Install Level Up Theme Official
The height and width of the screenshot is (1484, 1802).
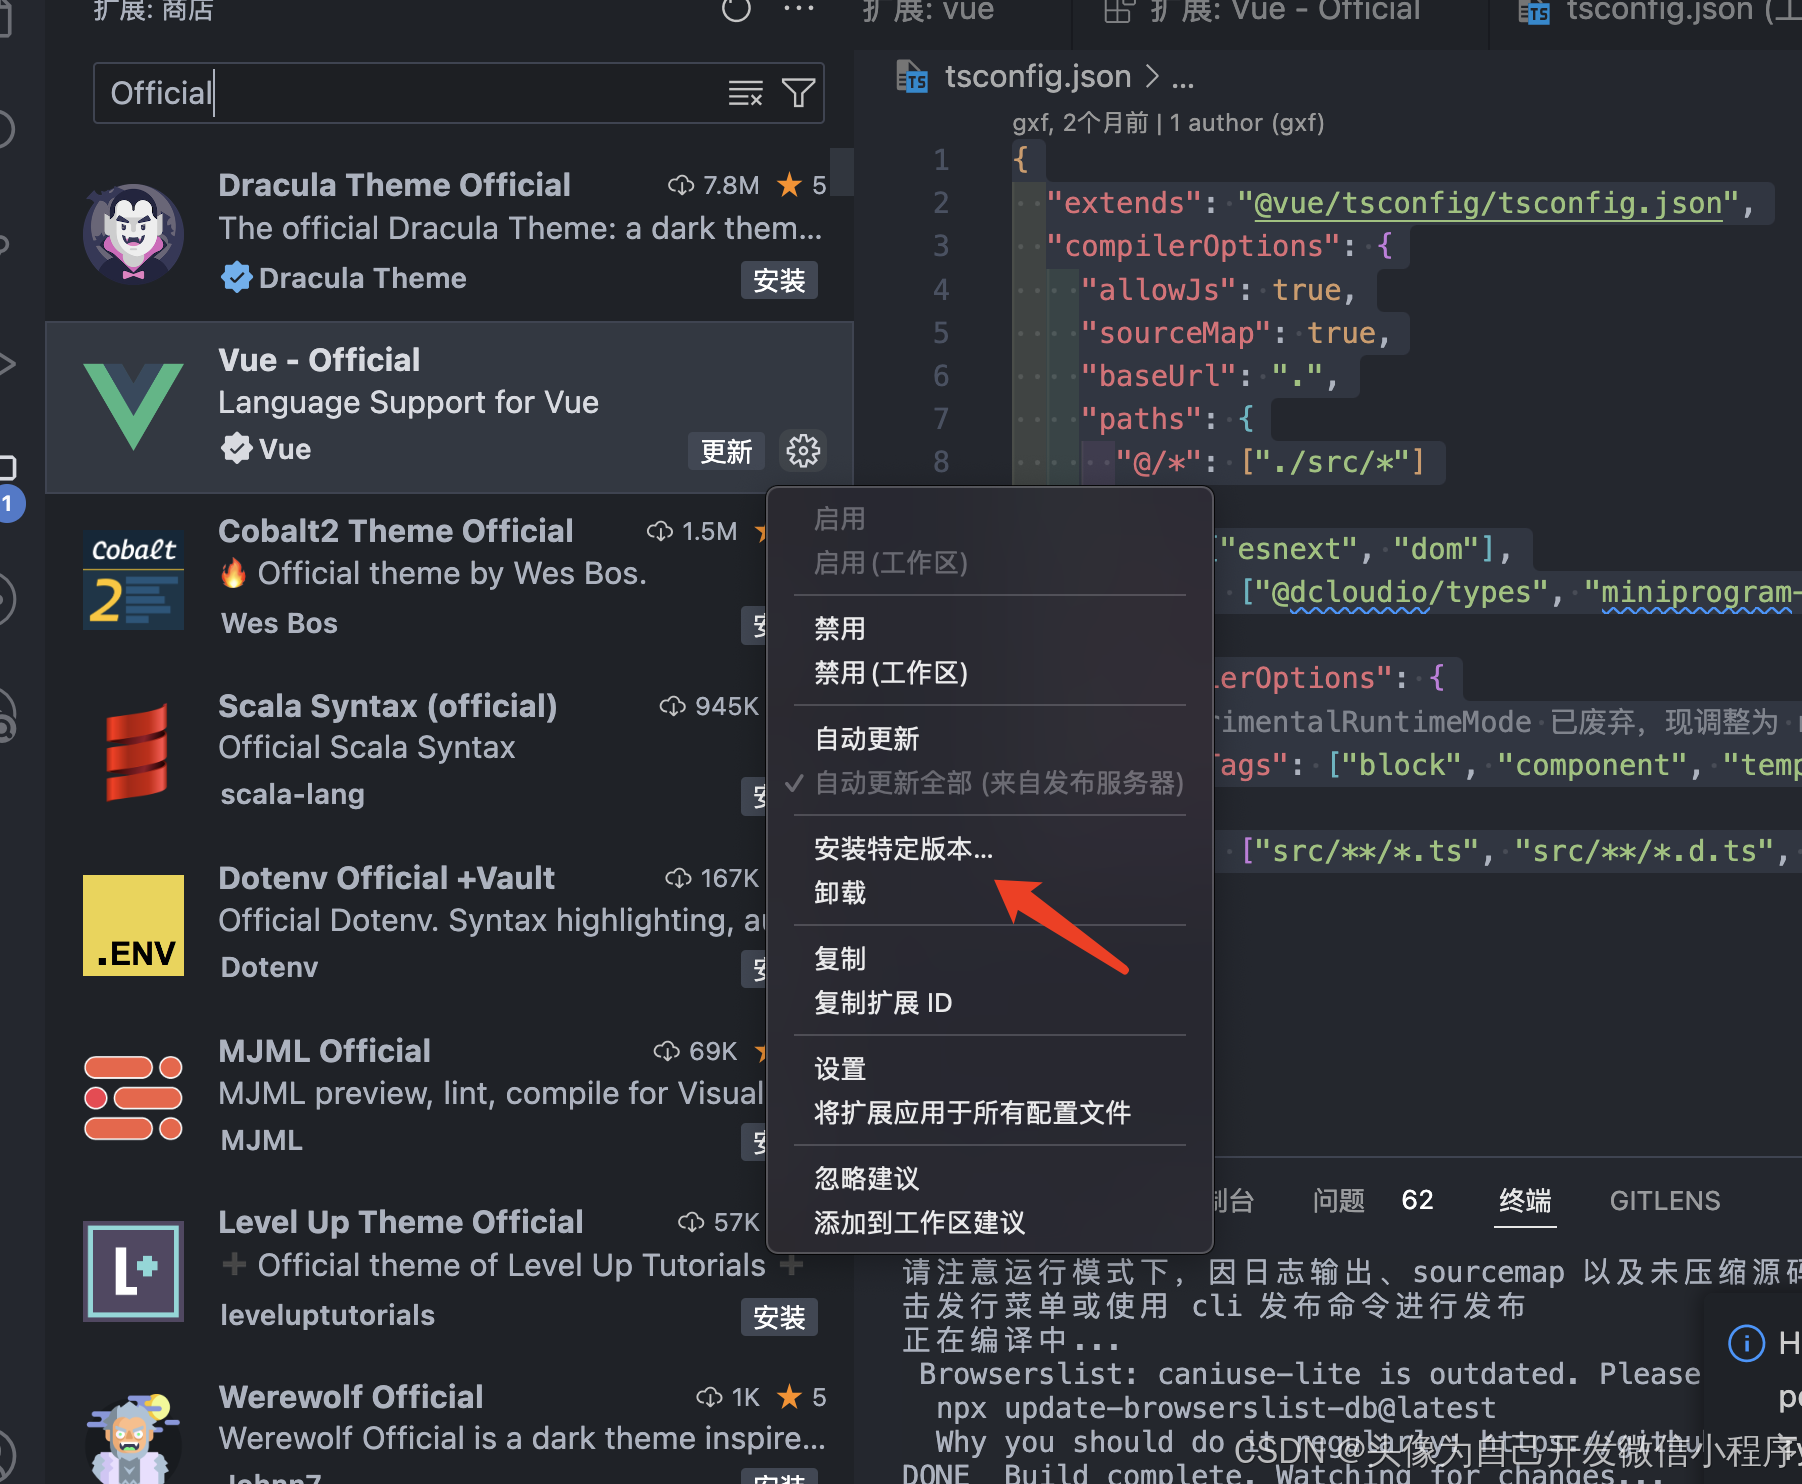[x=779, y=1317]
